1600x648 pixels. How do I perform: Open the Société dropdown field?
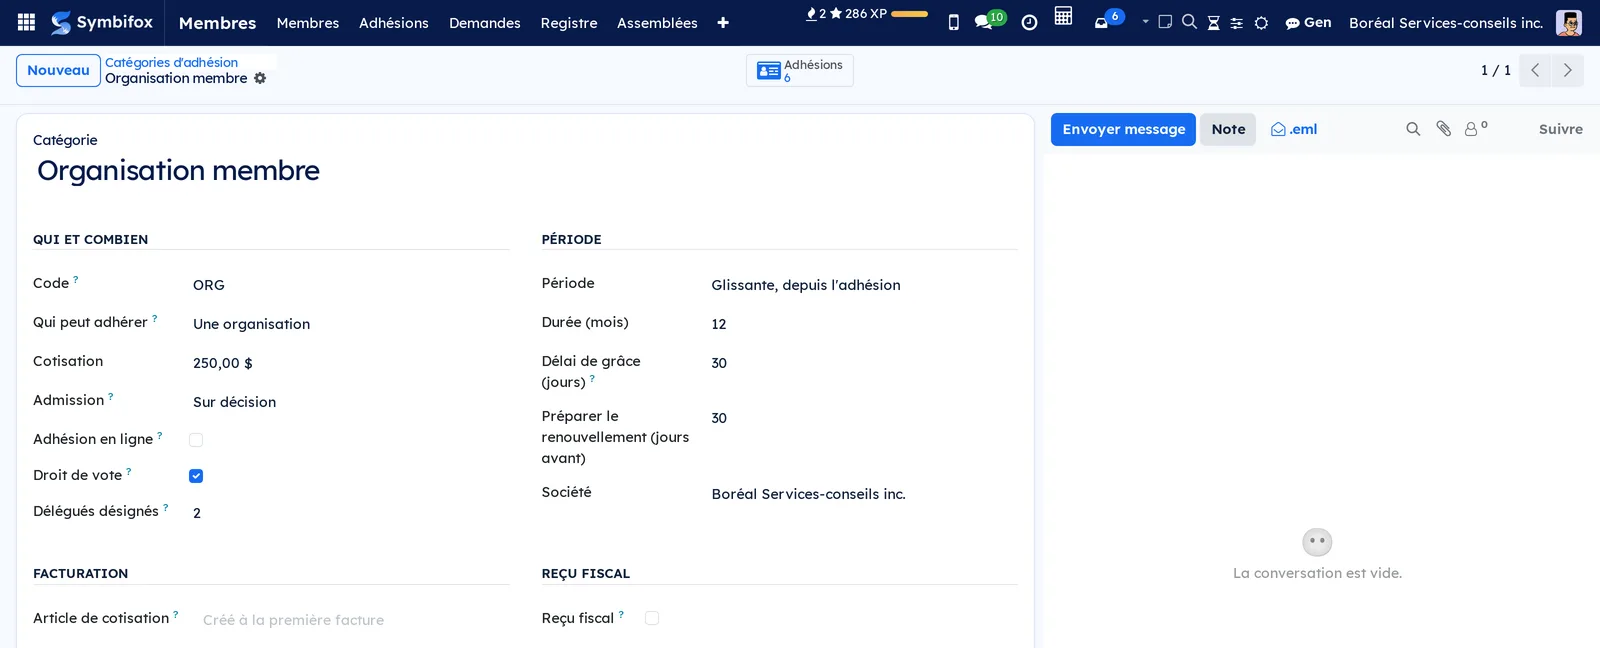tap(863, 494)
